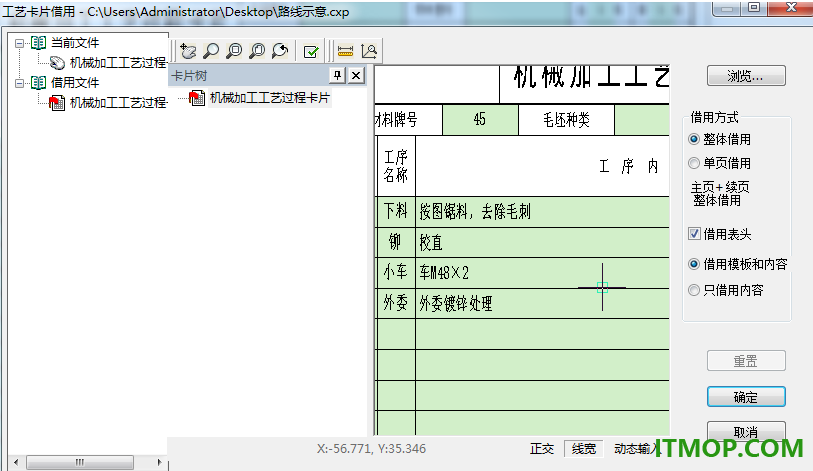Click the material value 45 cell
This screenshot has width=813, height=471.
coord(480,120)
